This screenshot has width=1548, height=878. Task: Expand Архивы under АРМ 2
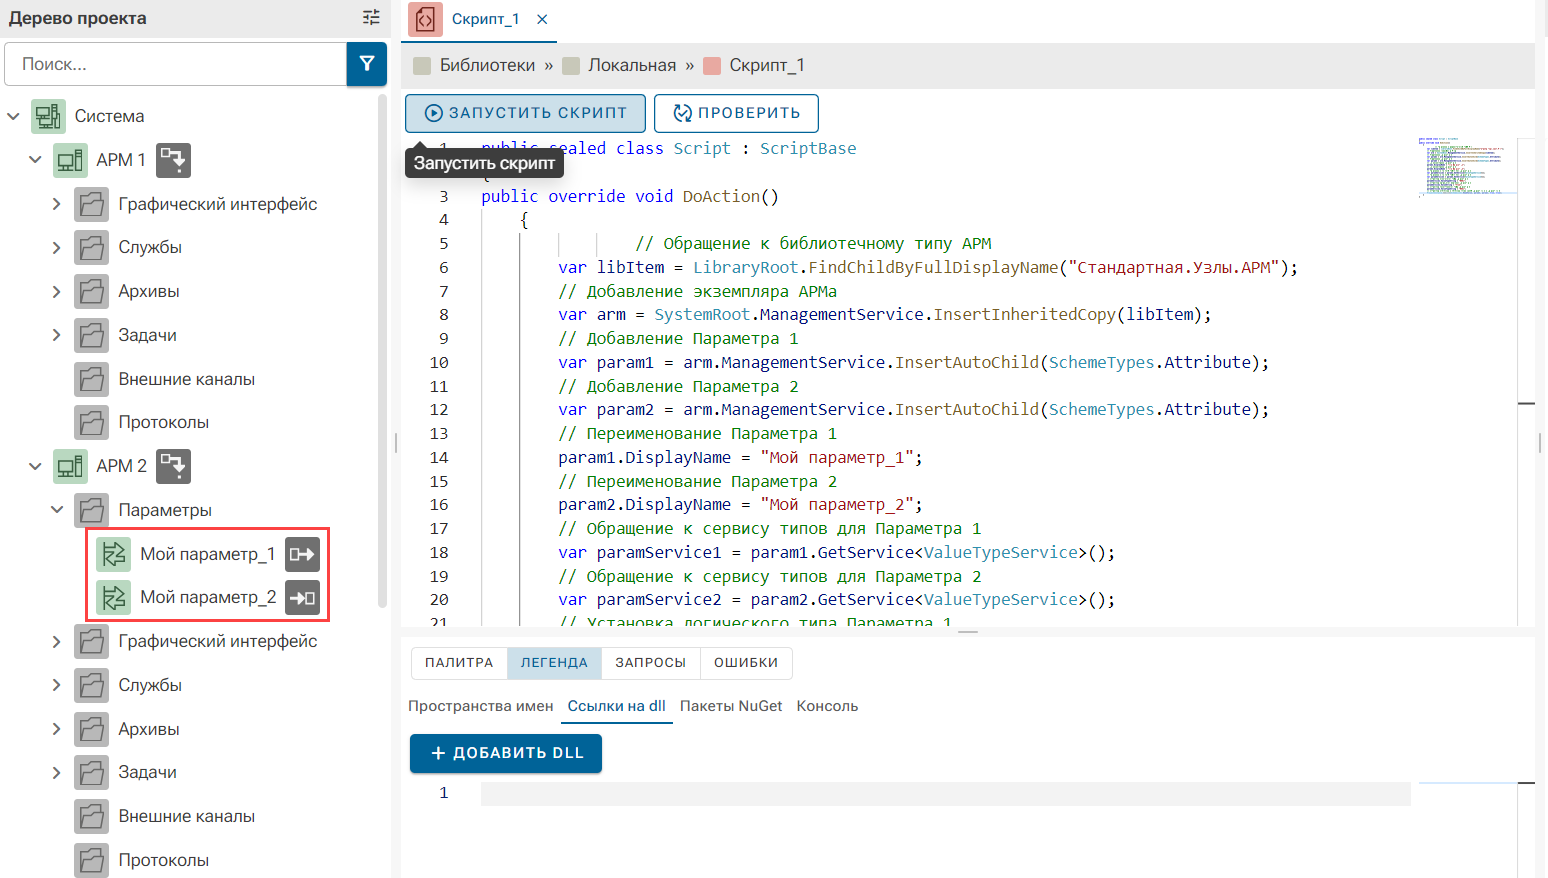(x=57, y=729)
